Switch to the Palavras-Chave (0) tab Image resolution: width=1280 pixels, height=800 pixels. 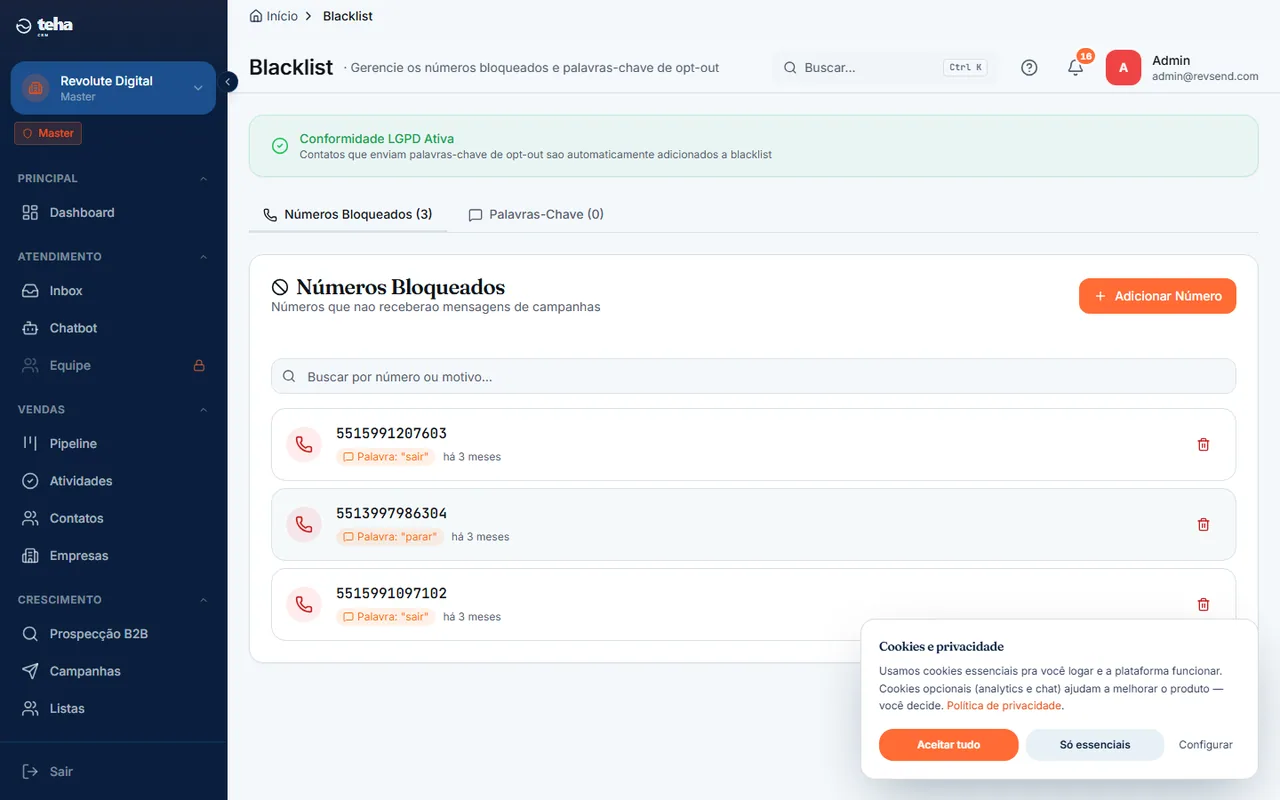click(536, 215)
